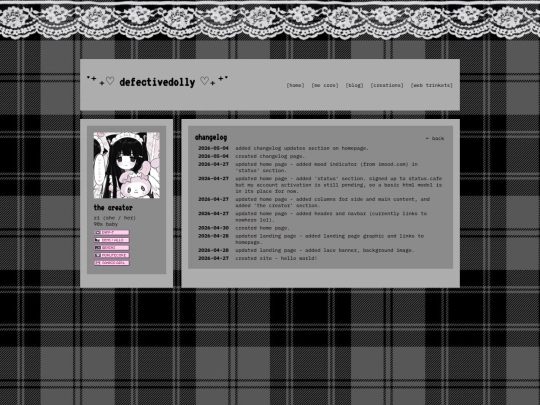
Task: Click the entry about lace banner, background image
Action: click(x=325, y=250)
